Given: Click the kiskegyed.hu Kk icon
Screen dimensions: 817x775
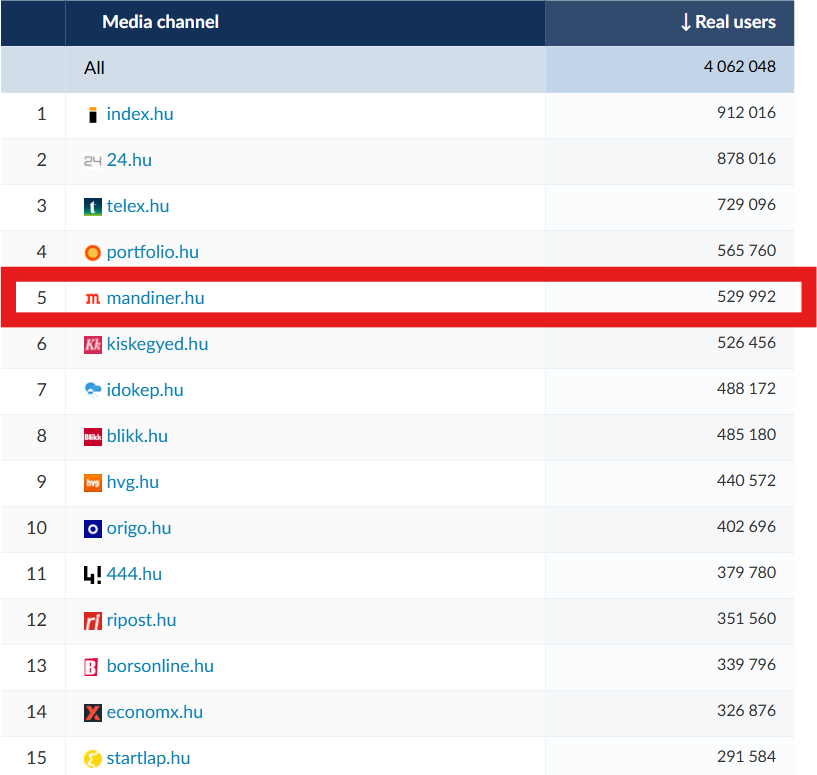Looking at the screenshot, I should point(93,345).
